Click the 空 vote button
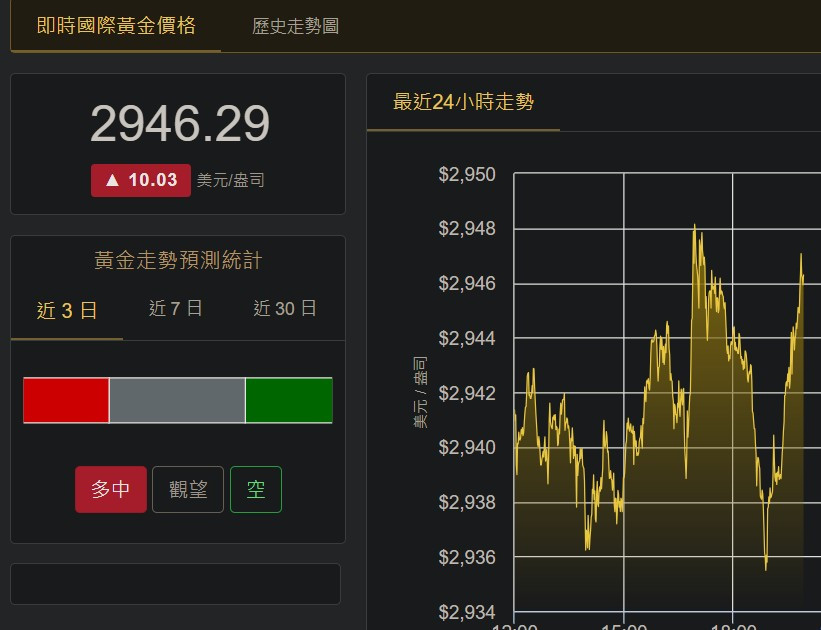Image resolution: width=821 pixels, height=630 pixels. (x=256, y=489)
